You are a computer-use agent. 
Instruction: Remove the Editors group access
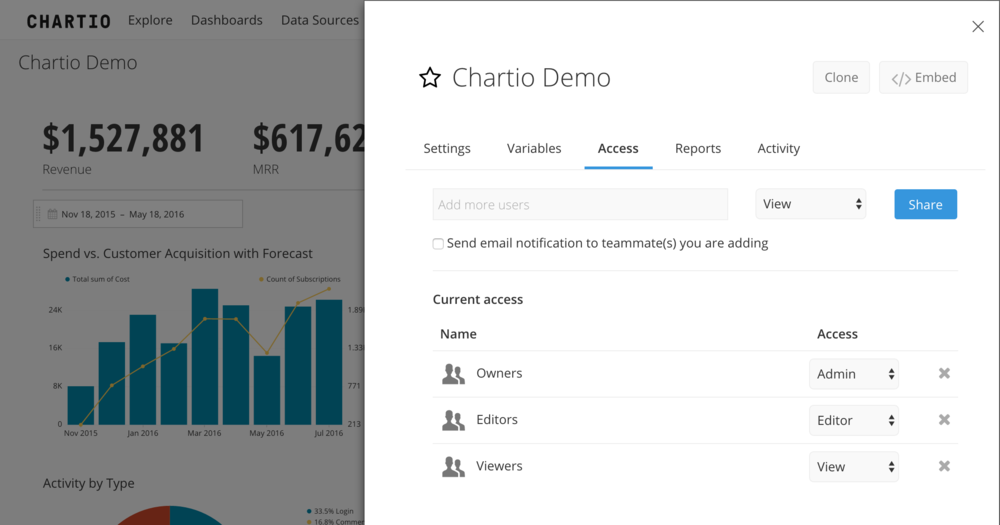pyautogui.click(x=944, y=420)
